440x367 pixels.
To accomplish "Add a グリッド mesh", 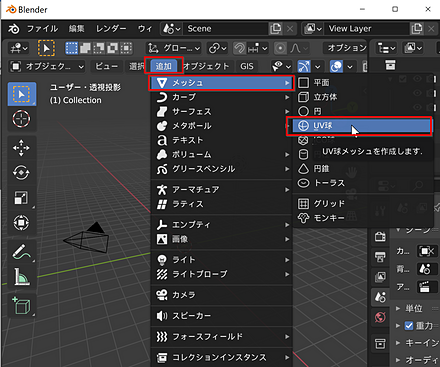I will (x=362, y=203).
